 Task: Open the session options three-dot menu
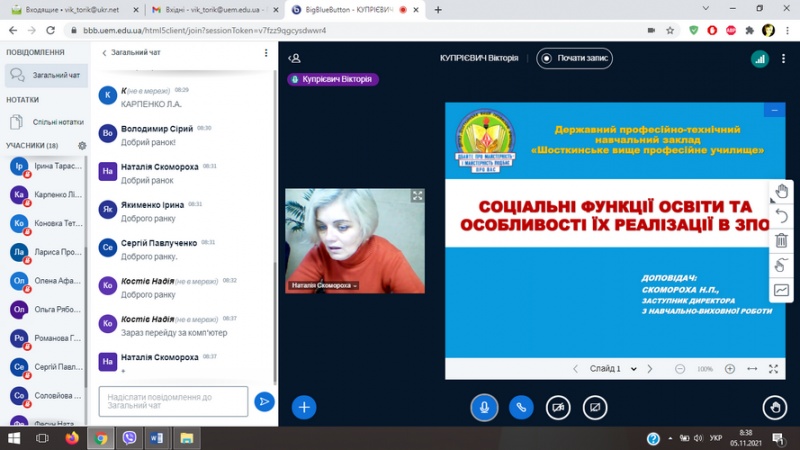click(783, 59)
